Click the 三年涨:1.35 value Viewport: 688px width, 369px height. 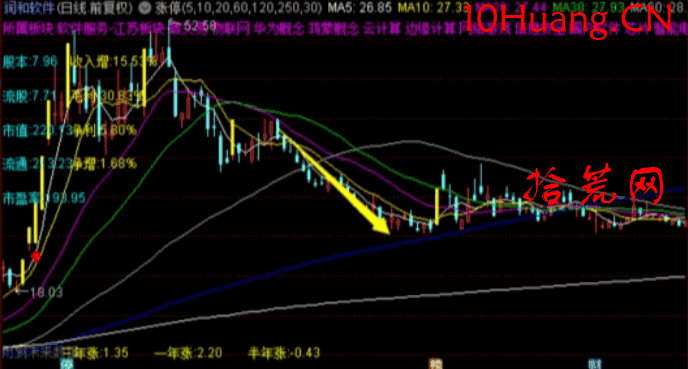click(95, 353)
